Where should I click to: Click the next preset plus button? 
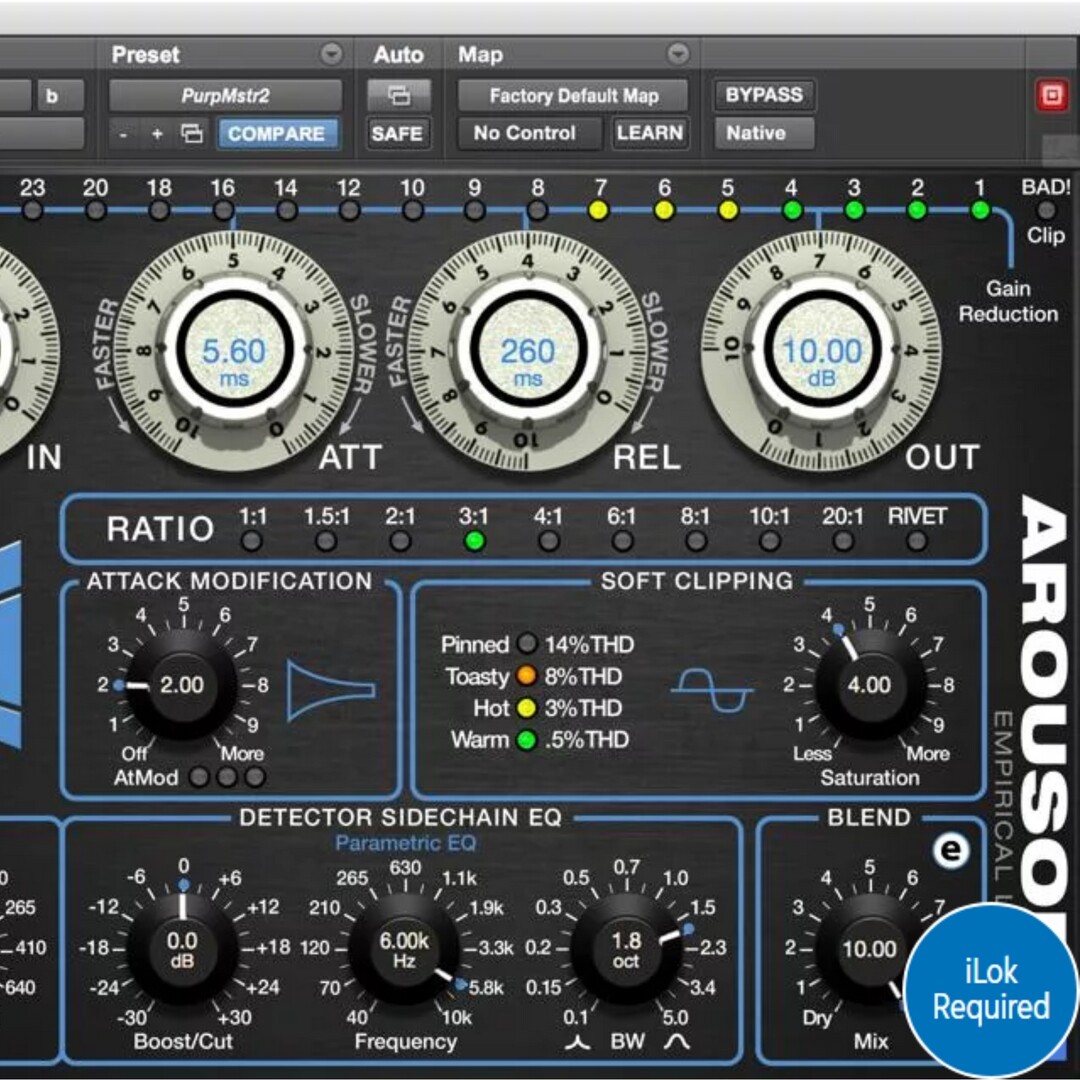157,134
